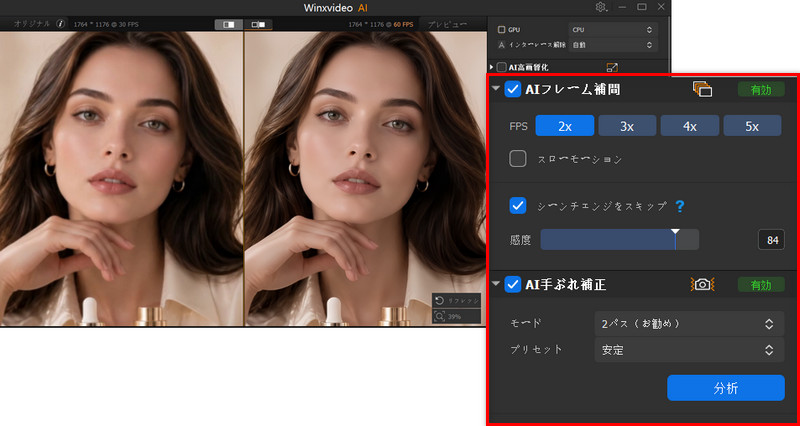Viewport: 800px width, 426px height.
Task: Click the 感度 sensitivity slider track
Action: [619, 240]
